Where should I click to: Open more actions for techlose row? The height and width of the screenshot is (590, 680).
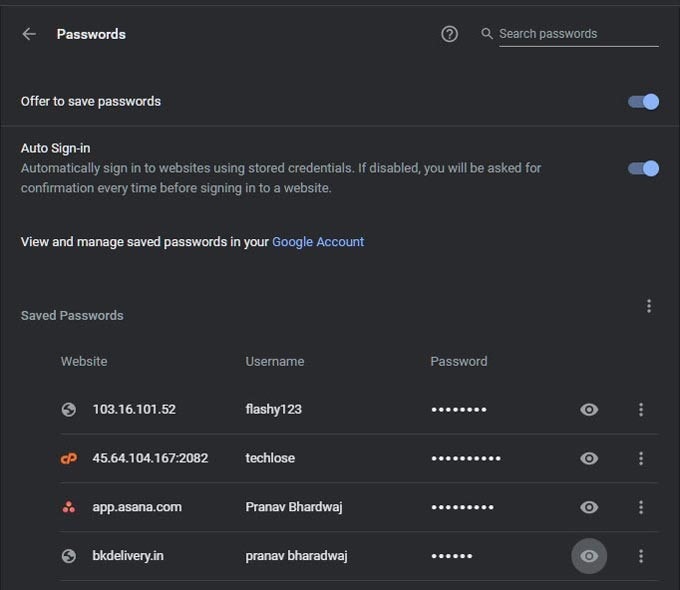coord(641,458)
